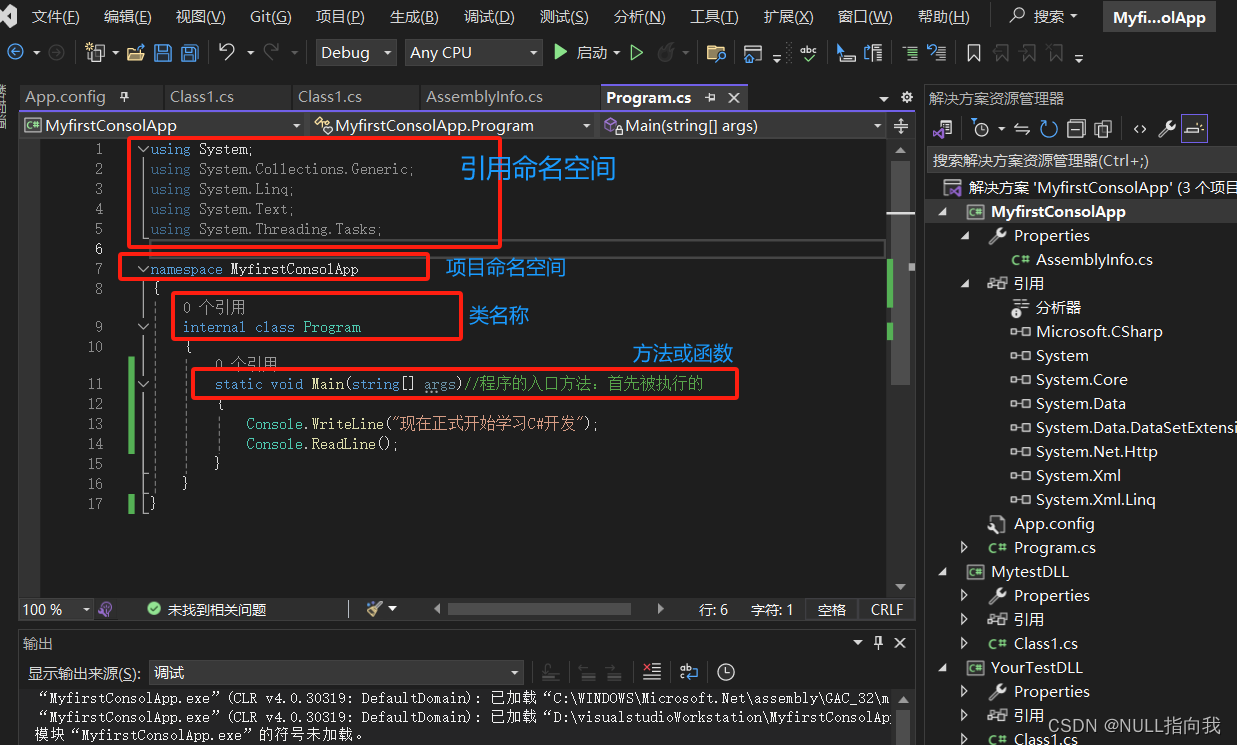1237x745 pixels.
Task: Toggle a bookmark with the bookmark icon
Action: coord(974,52)
